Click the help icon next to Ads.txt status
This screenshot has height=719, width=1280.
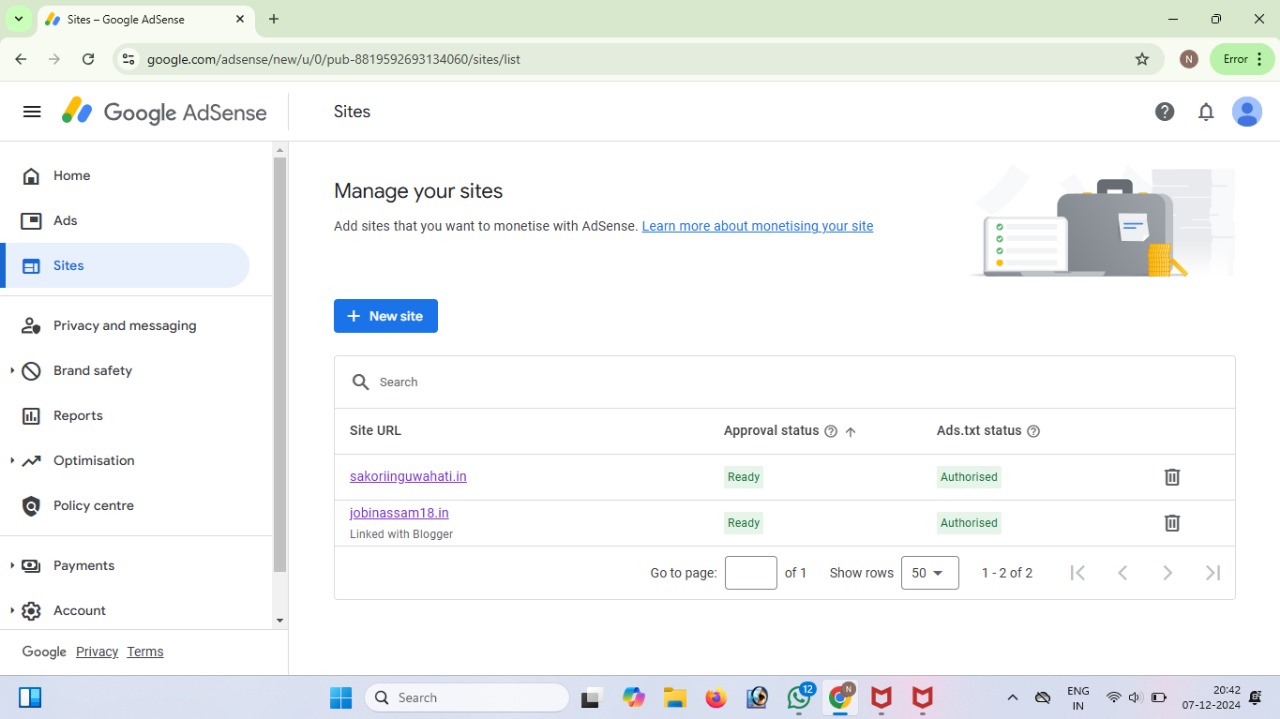click(x=1033, y=431)
